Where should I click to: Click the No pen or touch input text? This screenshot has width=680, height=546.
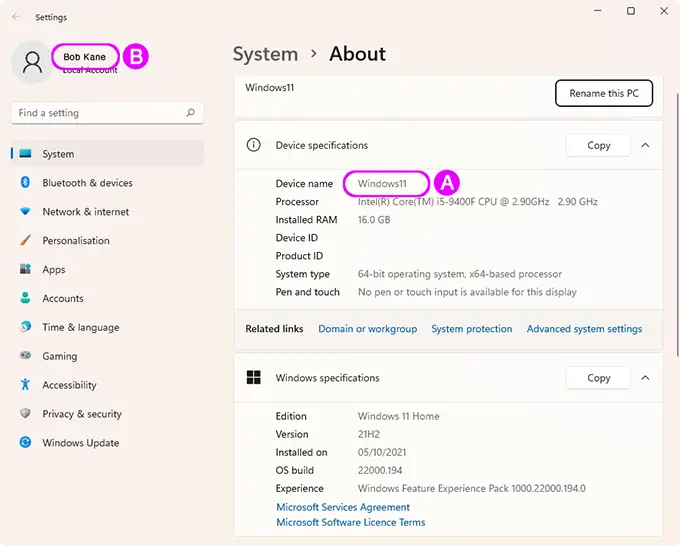click(x=468, y=292)
